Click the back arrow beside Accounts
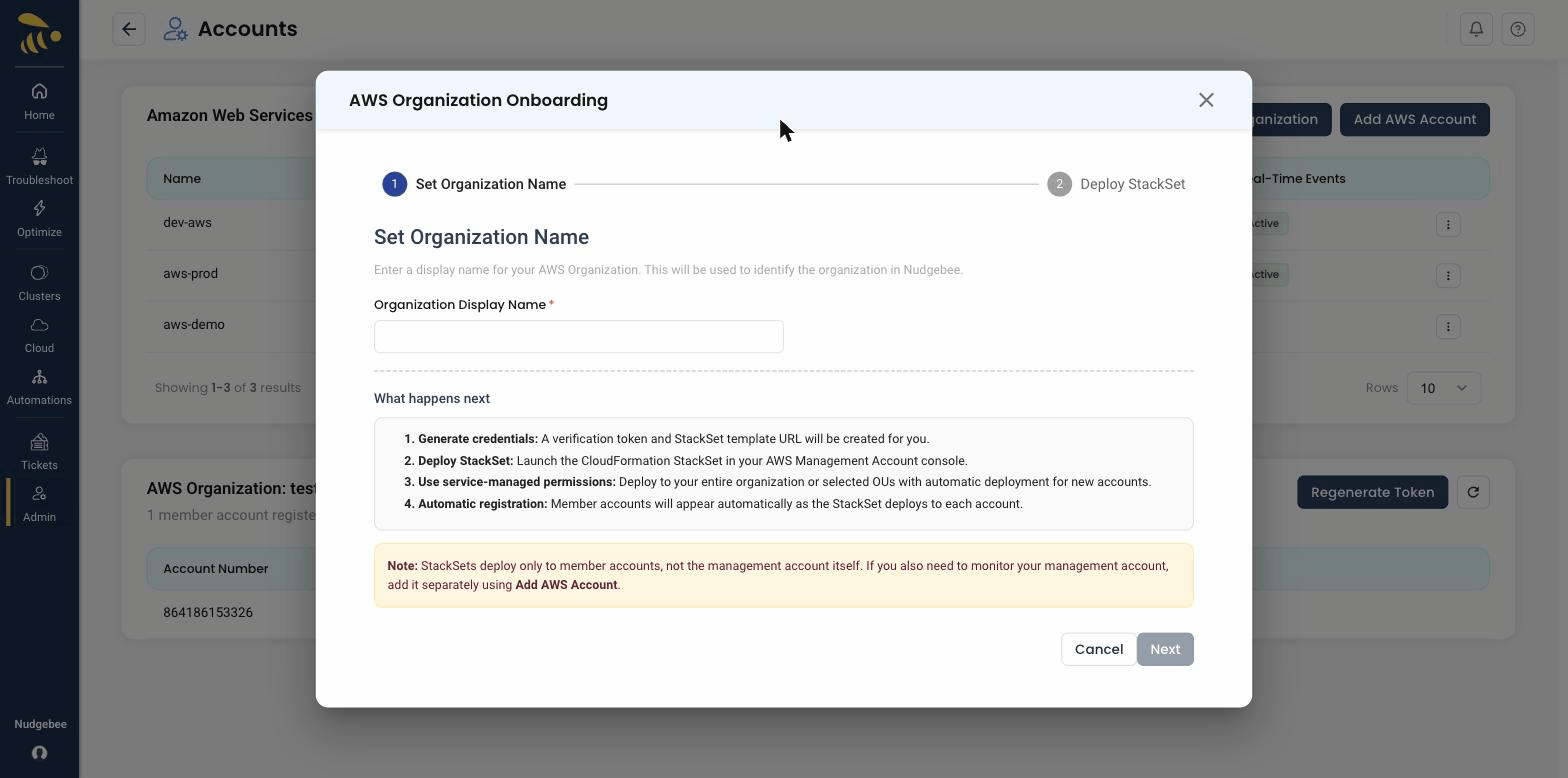This screenshot has height=778, width=1568. click(129, 29)
